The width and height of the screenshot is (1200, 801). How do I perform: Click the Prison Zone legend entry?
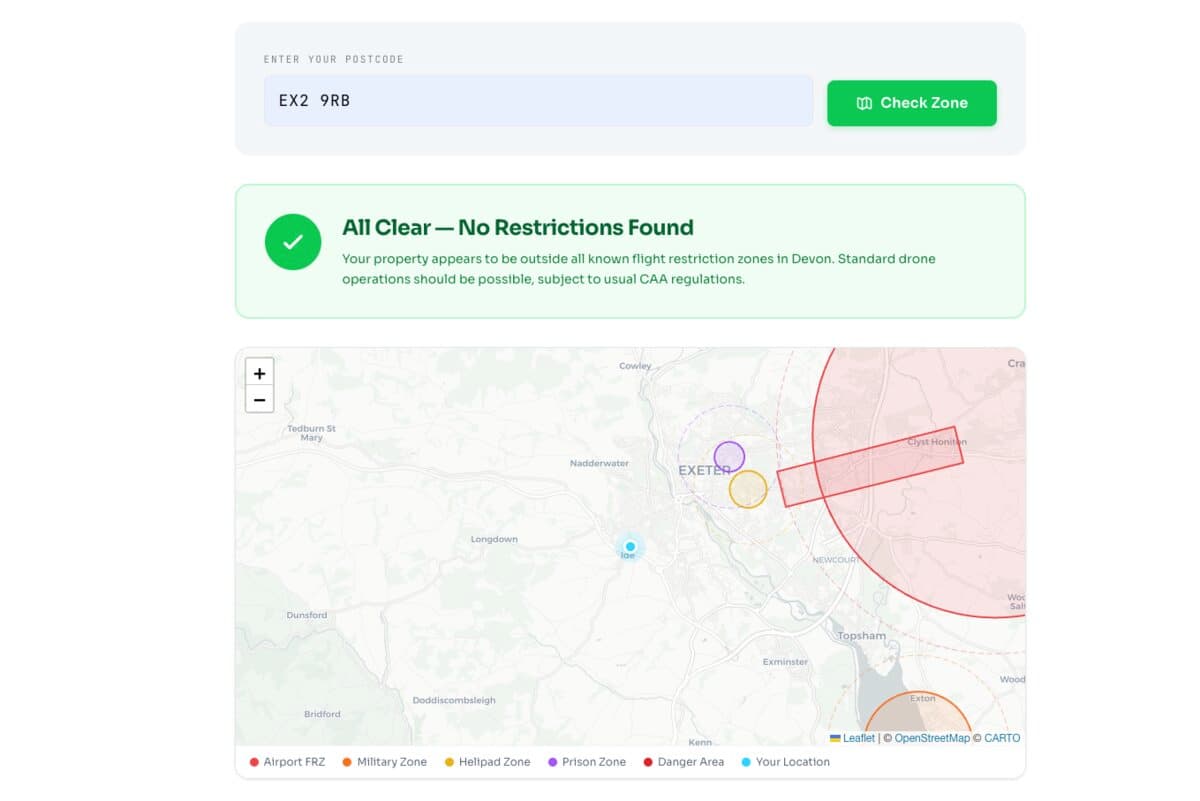tap(587, 762)
